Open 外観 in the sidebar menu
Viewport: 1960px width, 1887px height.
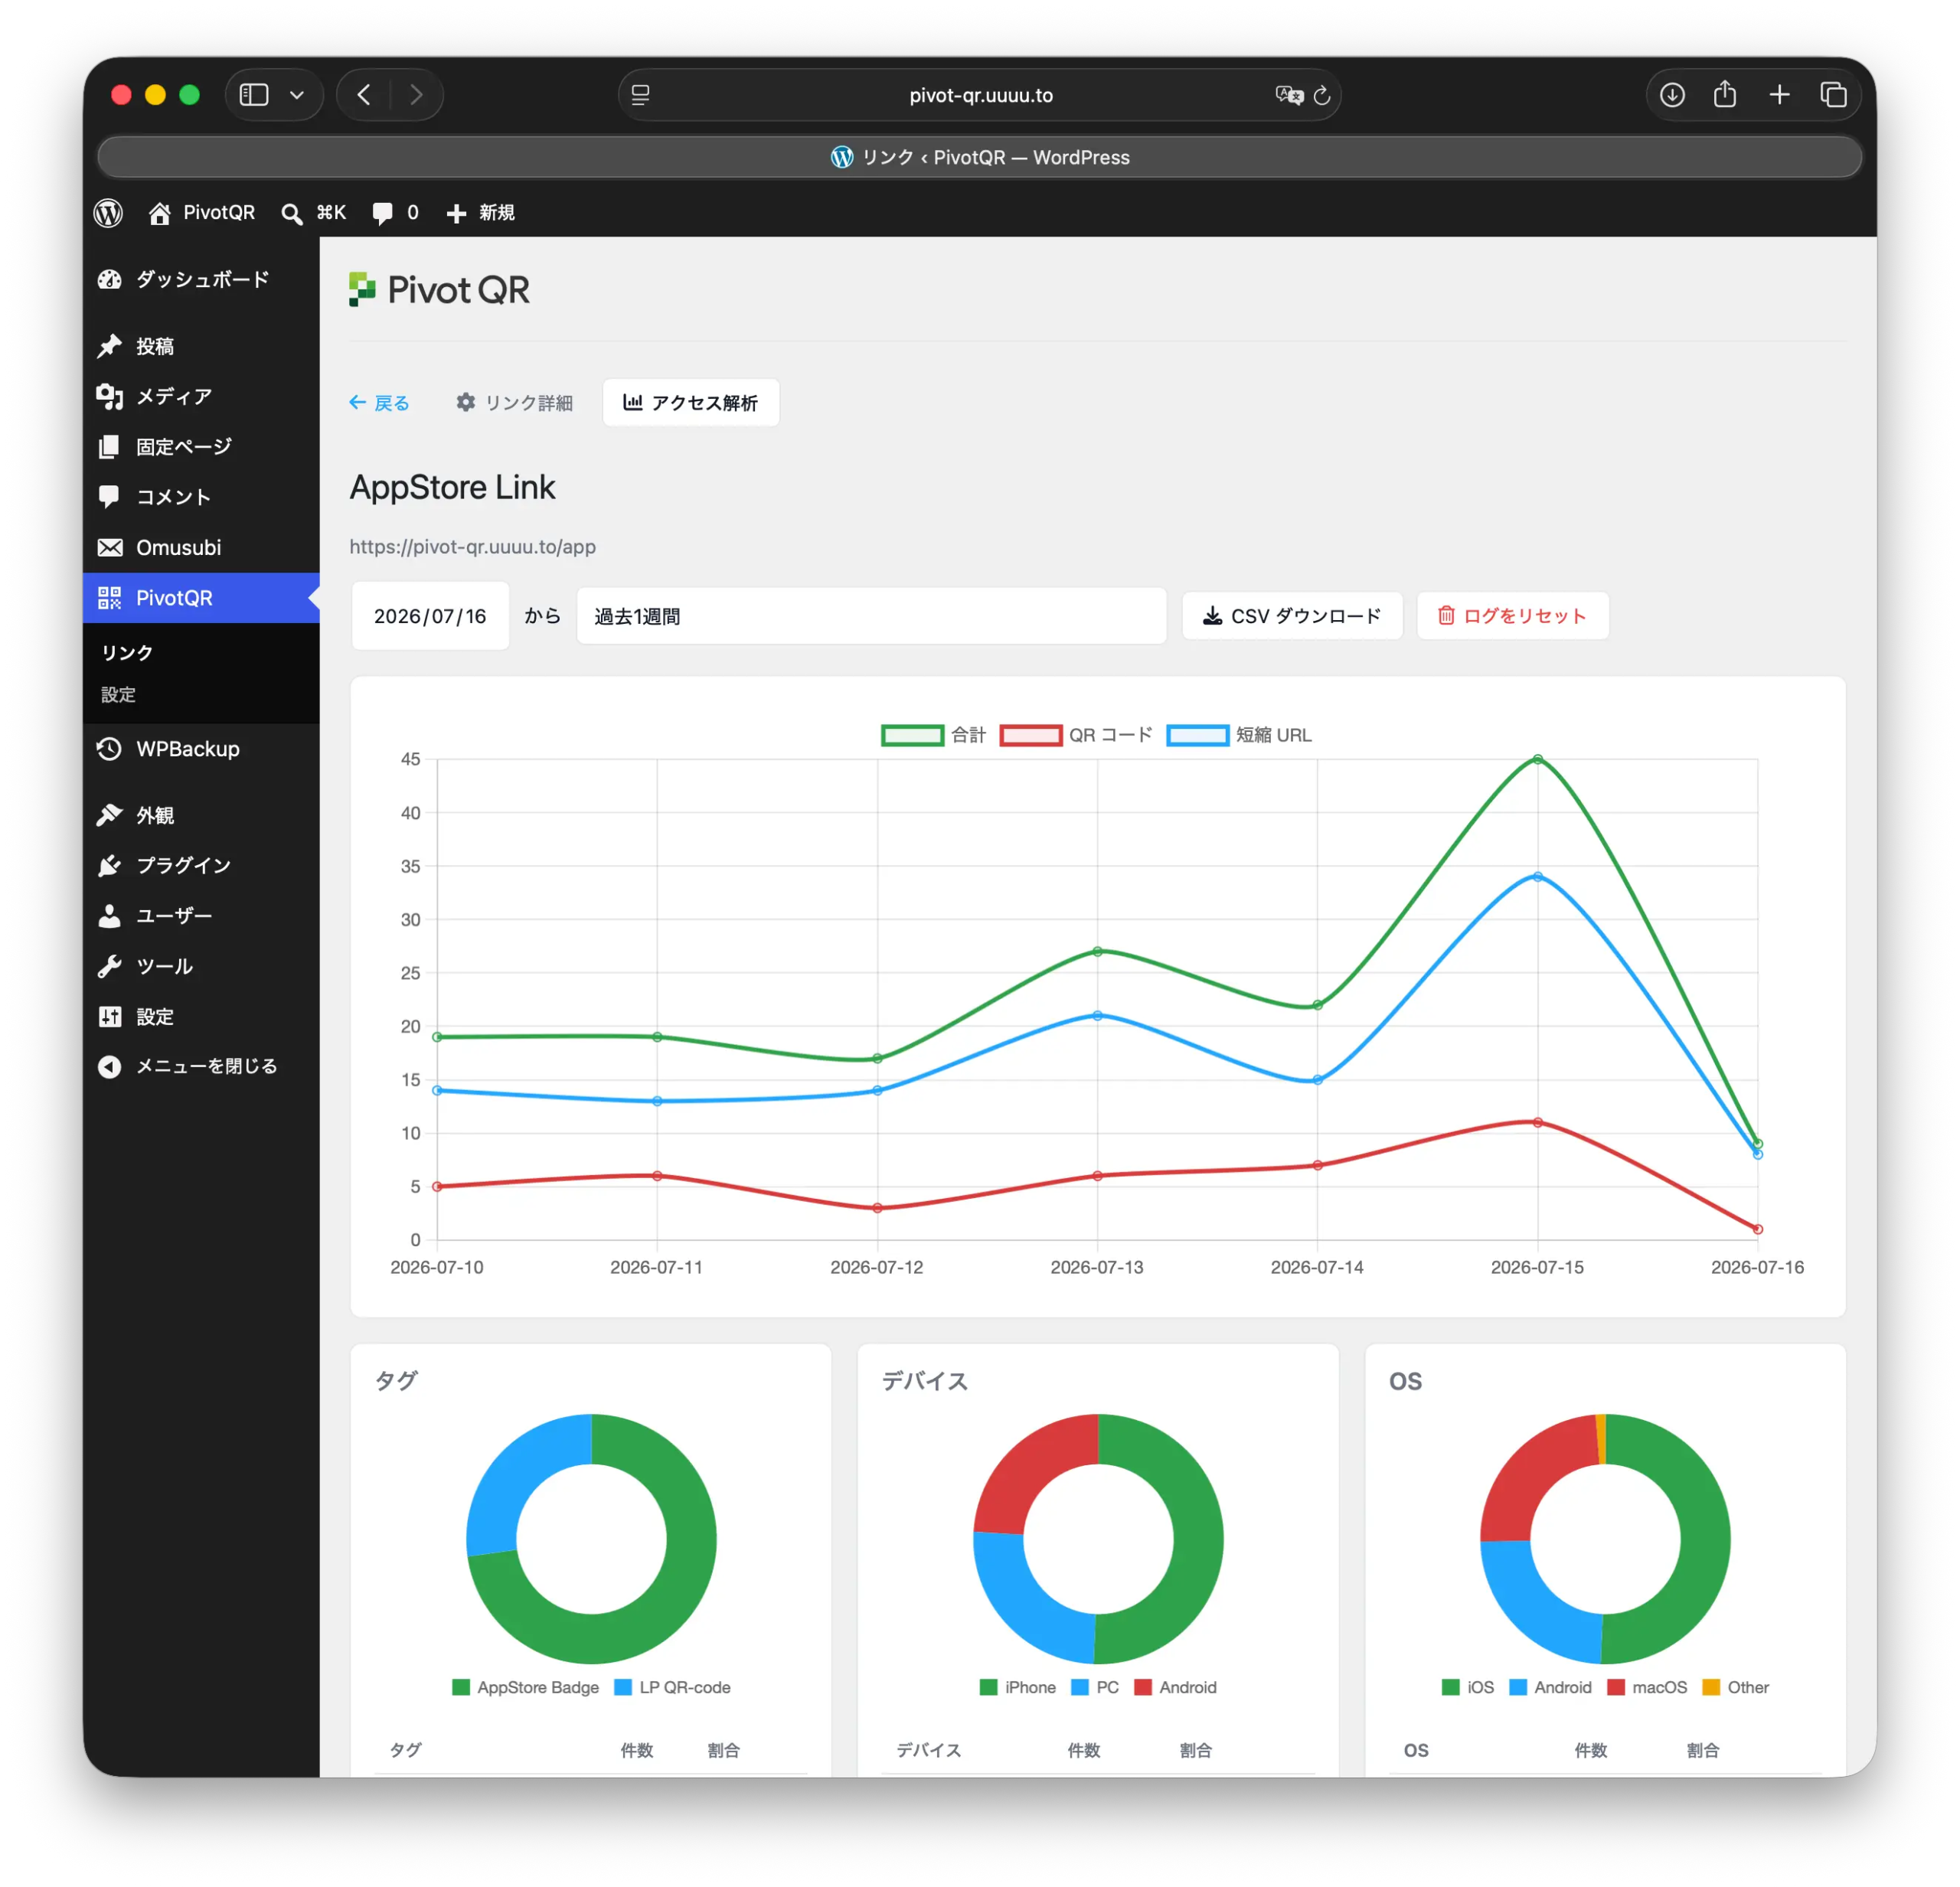pyautogui.click(x=201, y=815)
